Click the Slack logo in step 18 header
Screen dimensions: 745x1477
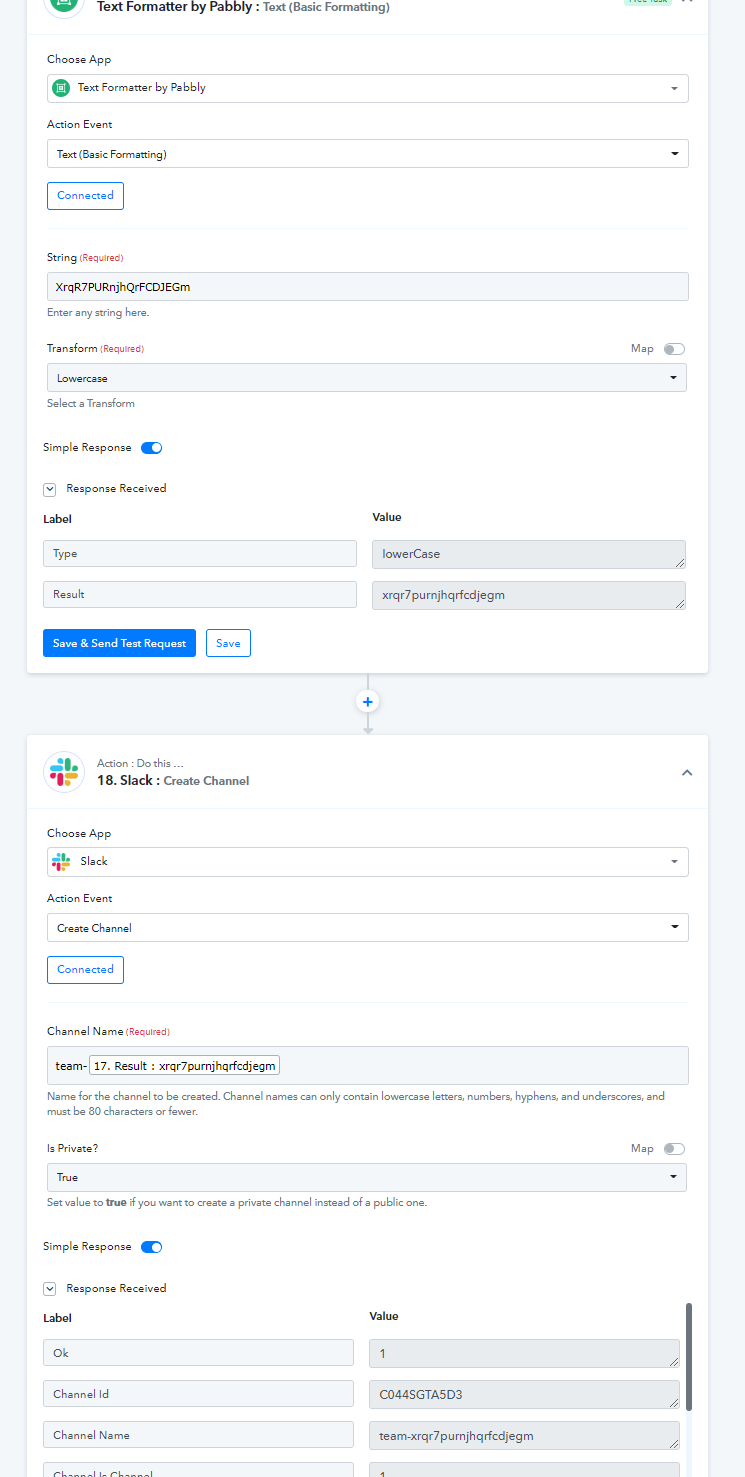64,772
